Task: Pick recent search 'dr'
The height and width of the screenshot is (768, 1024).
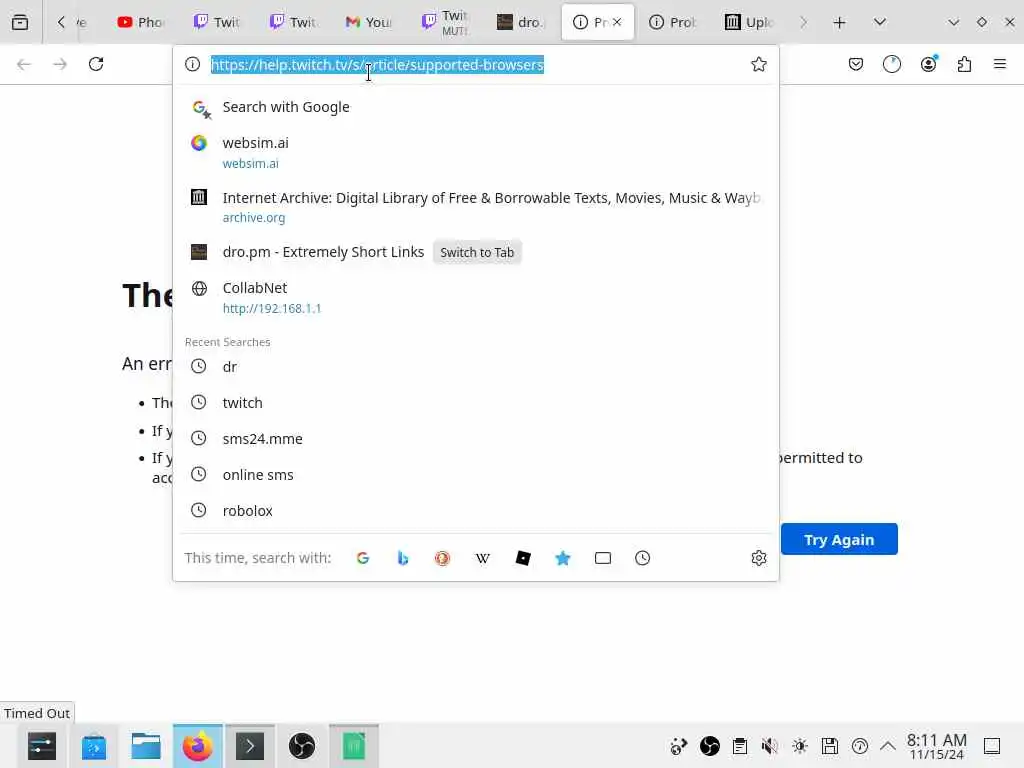Action: tap(475, 366)
